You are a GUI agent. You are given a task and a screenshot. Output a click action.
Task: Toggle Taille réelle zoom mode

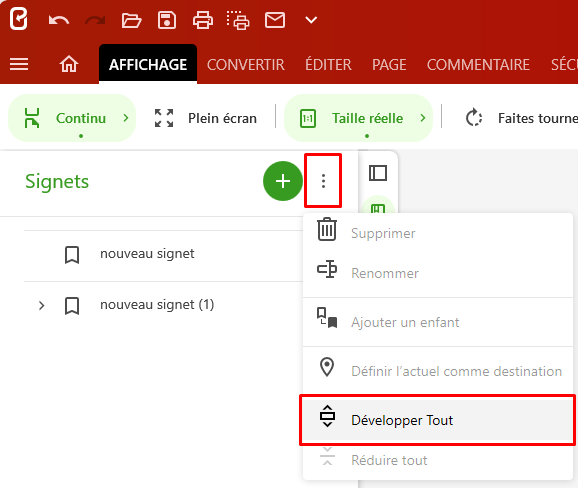pyautogui.click(x=358, y=118)
